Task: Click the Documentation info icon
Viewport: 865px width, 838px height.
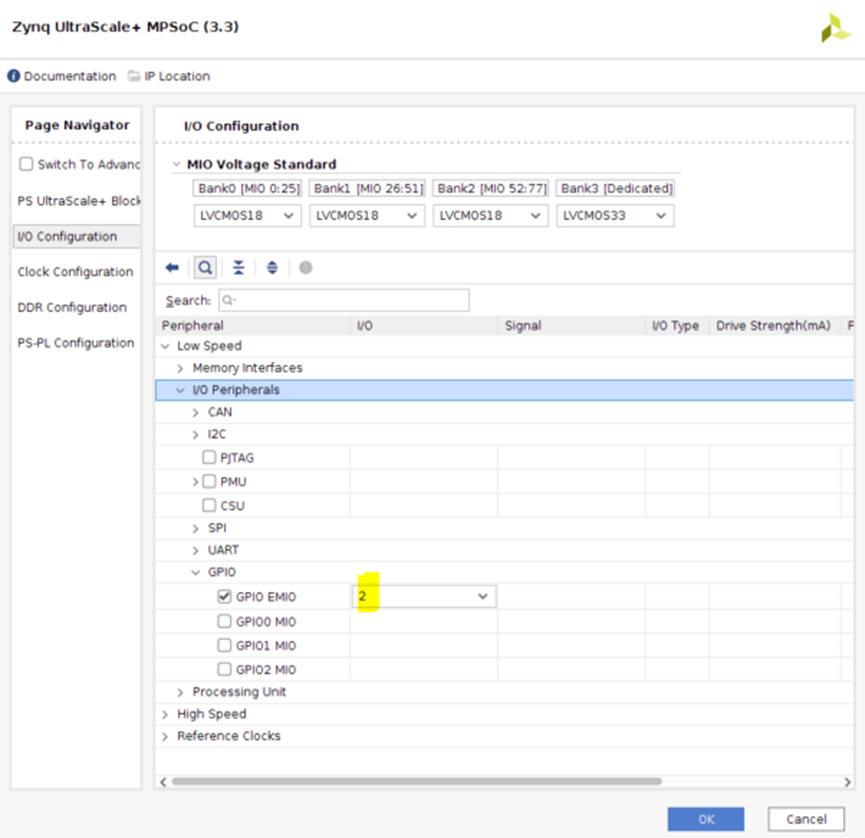Action: point(13,76)
